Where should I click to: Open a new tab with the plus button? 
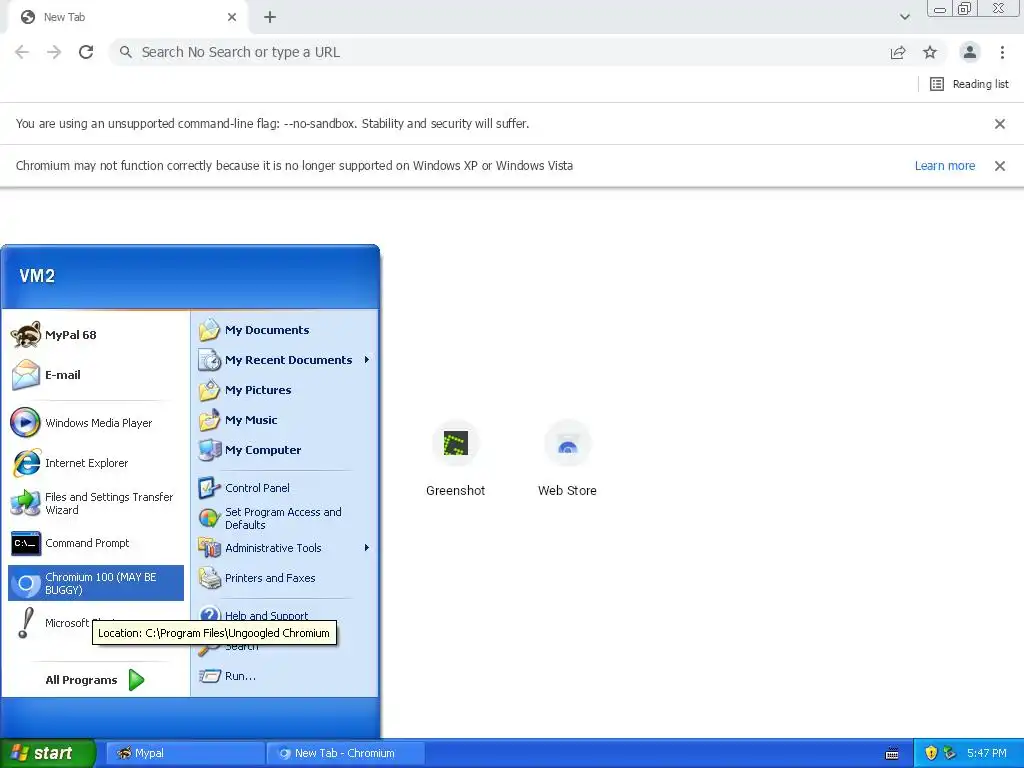click(270, 17)
